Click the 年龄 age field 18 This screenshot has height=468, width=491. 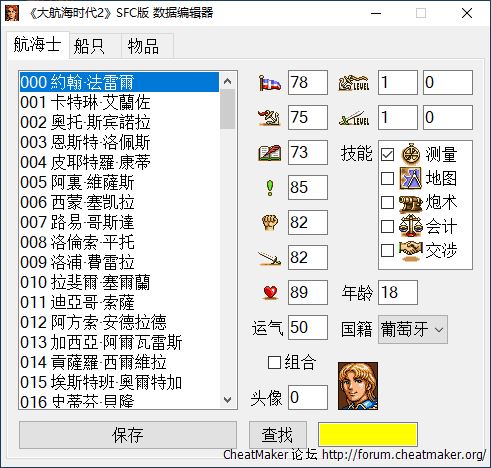pyautogui.click(x=398, y=292)
